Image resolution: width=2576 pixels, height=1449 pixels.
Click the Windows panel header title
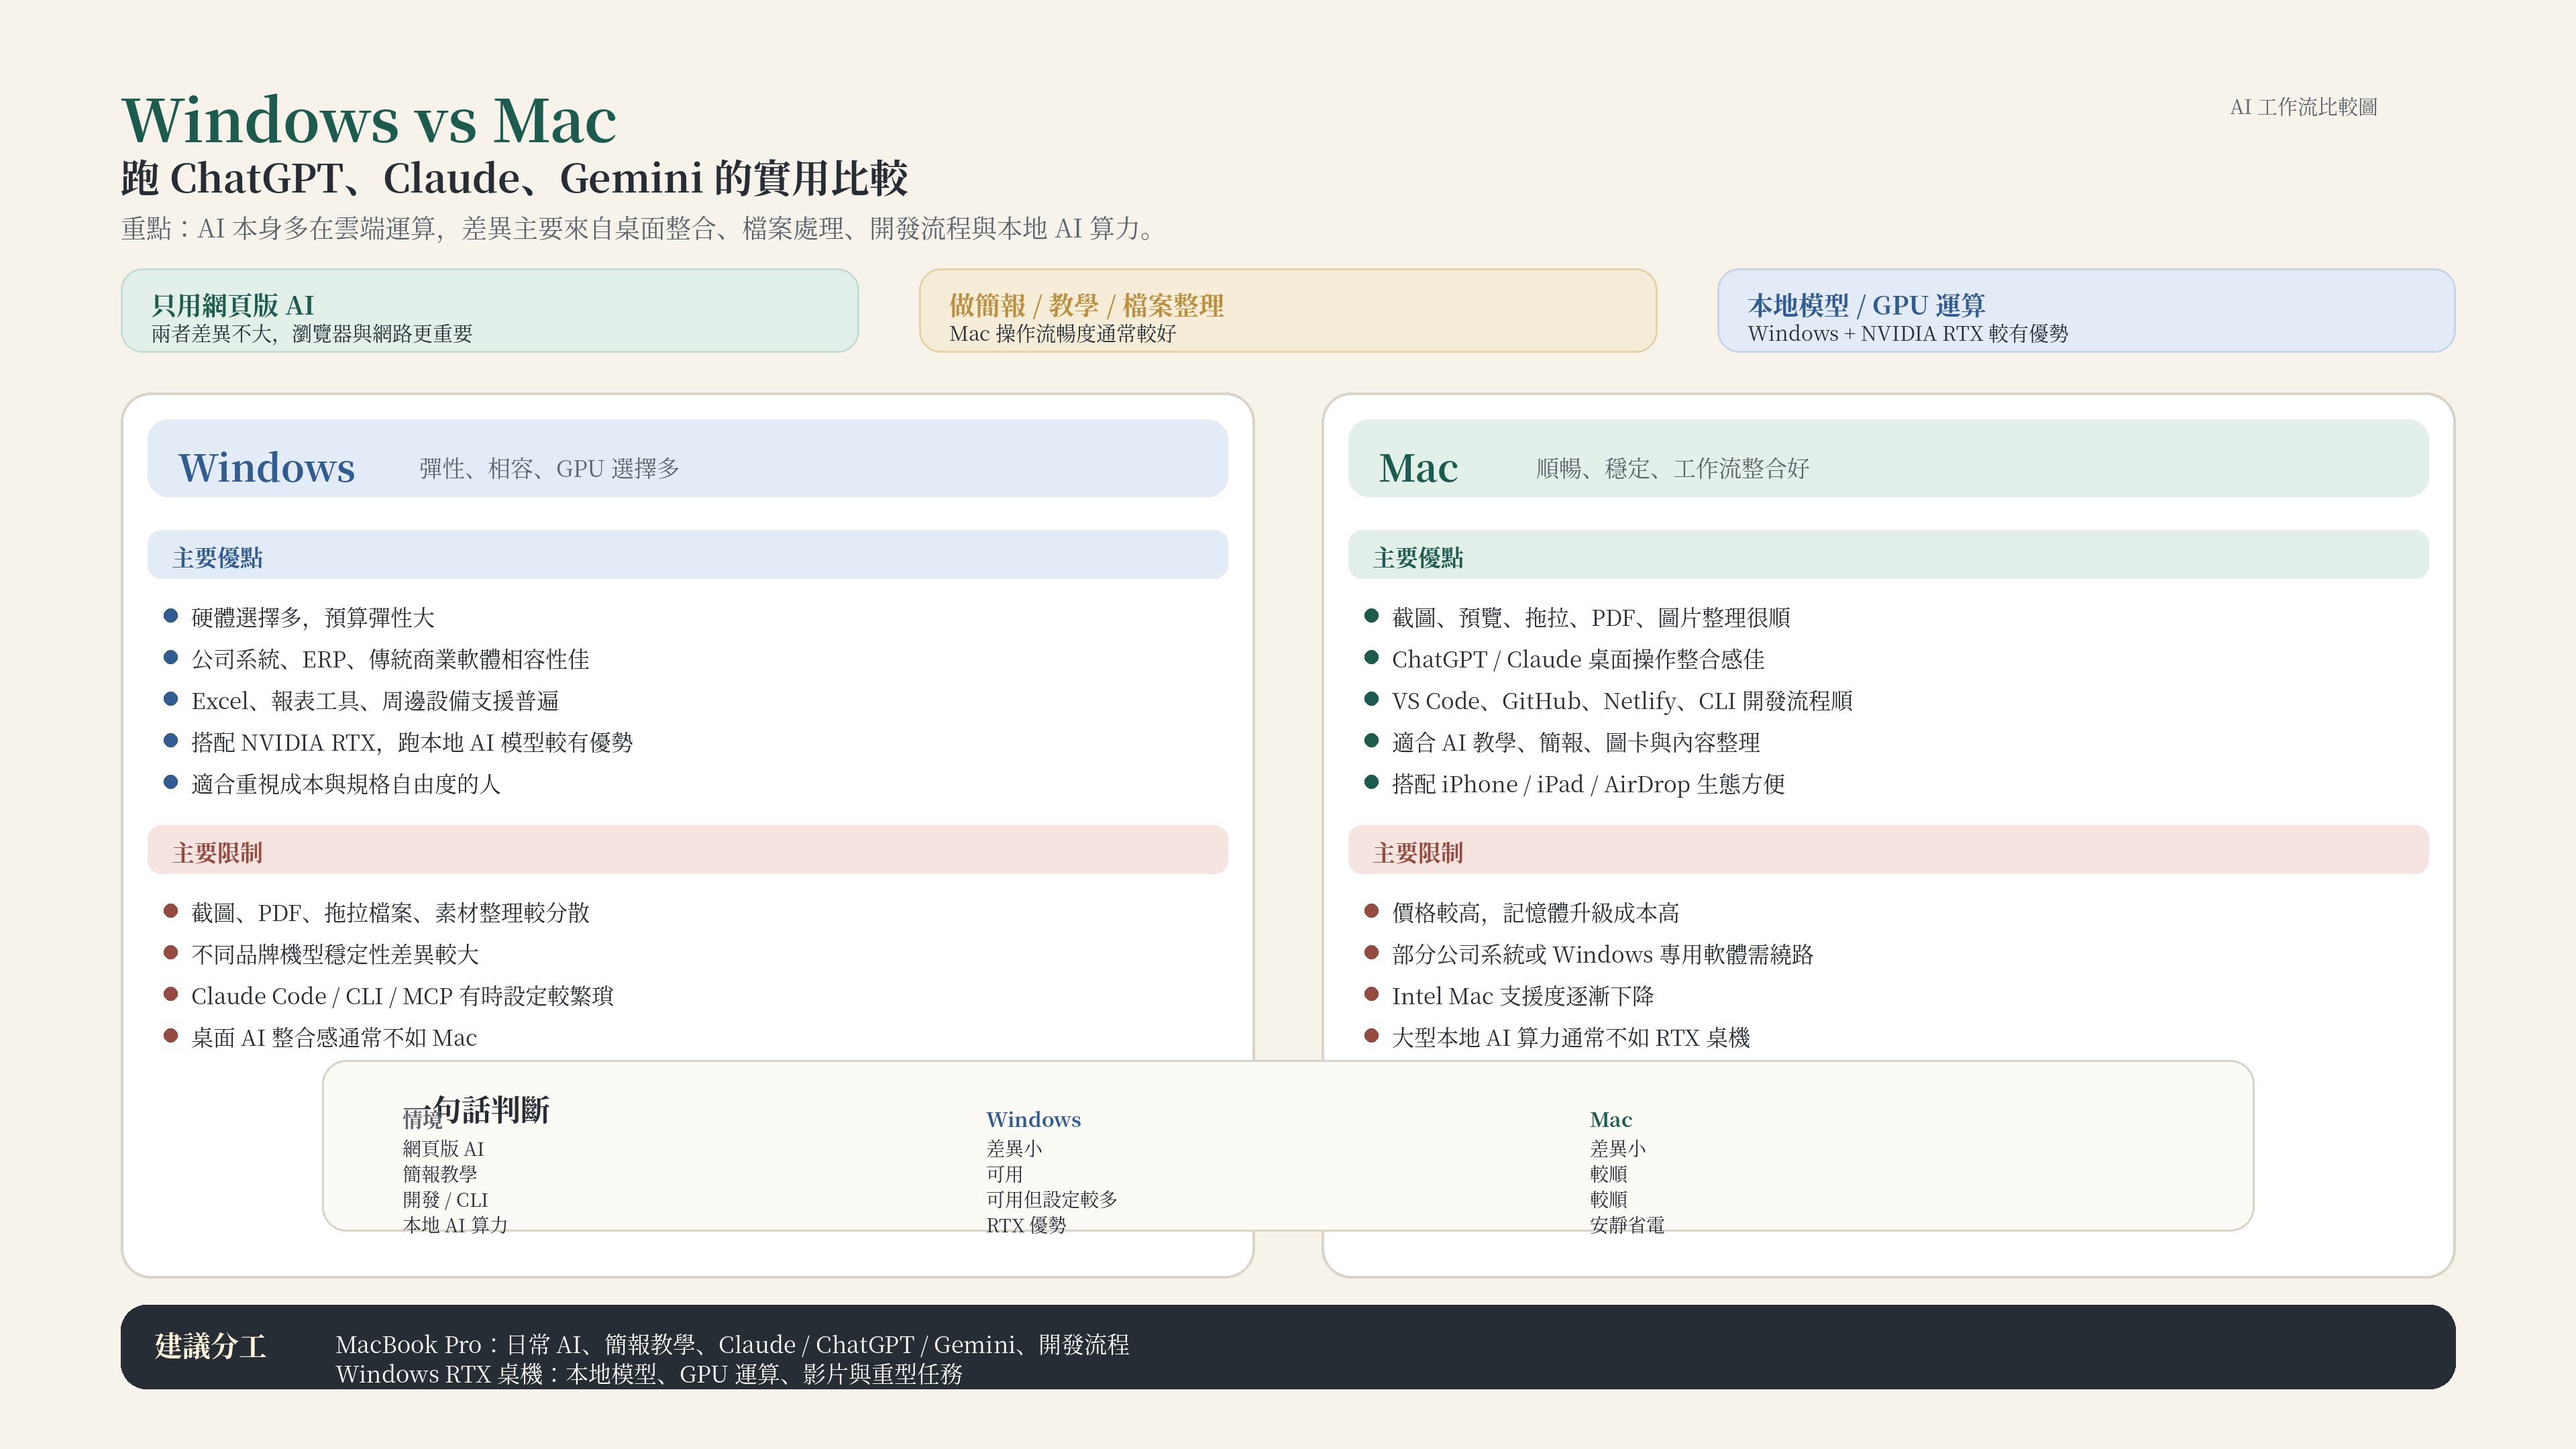click(266, 467)
